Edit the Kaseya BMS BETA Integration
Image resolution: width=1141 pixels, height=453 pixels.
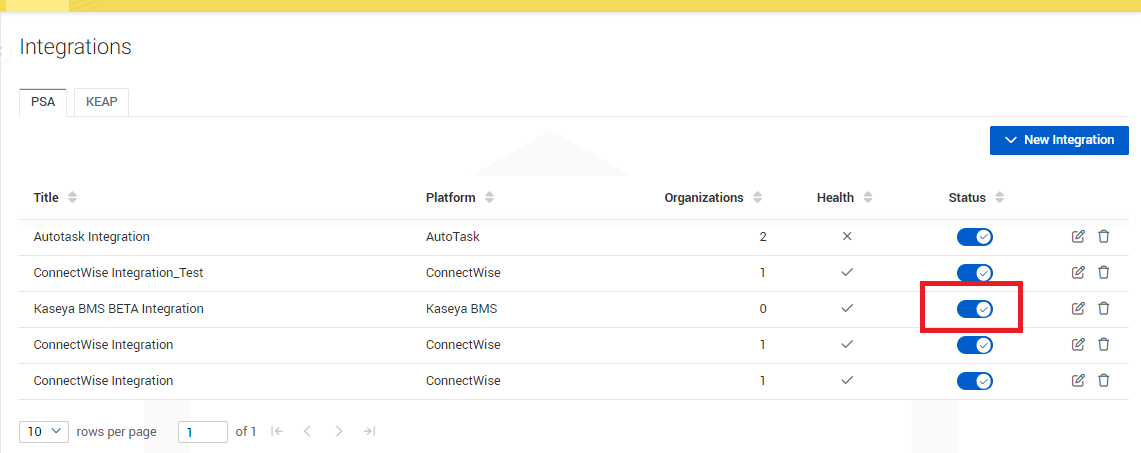(1078, 309)
